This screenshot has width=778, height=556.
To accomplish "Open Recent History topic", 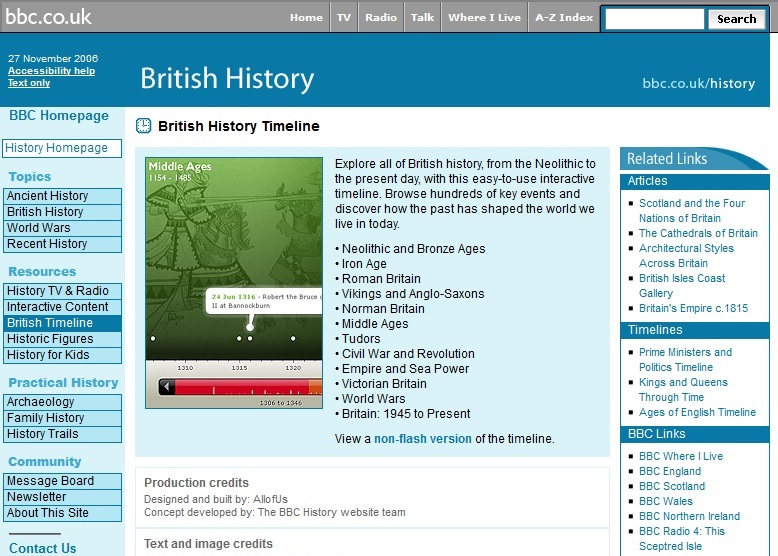I will point(63,244).
